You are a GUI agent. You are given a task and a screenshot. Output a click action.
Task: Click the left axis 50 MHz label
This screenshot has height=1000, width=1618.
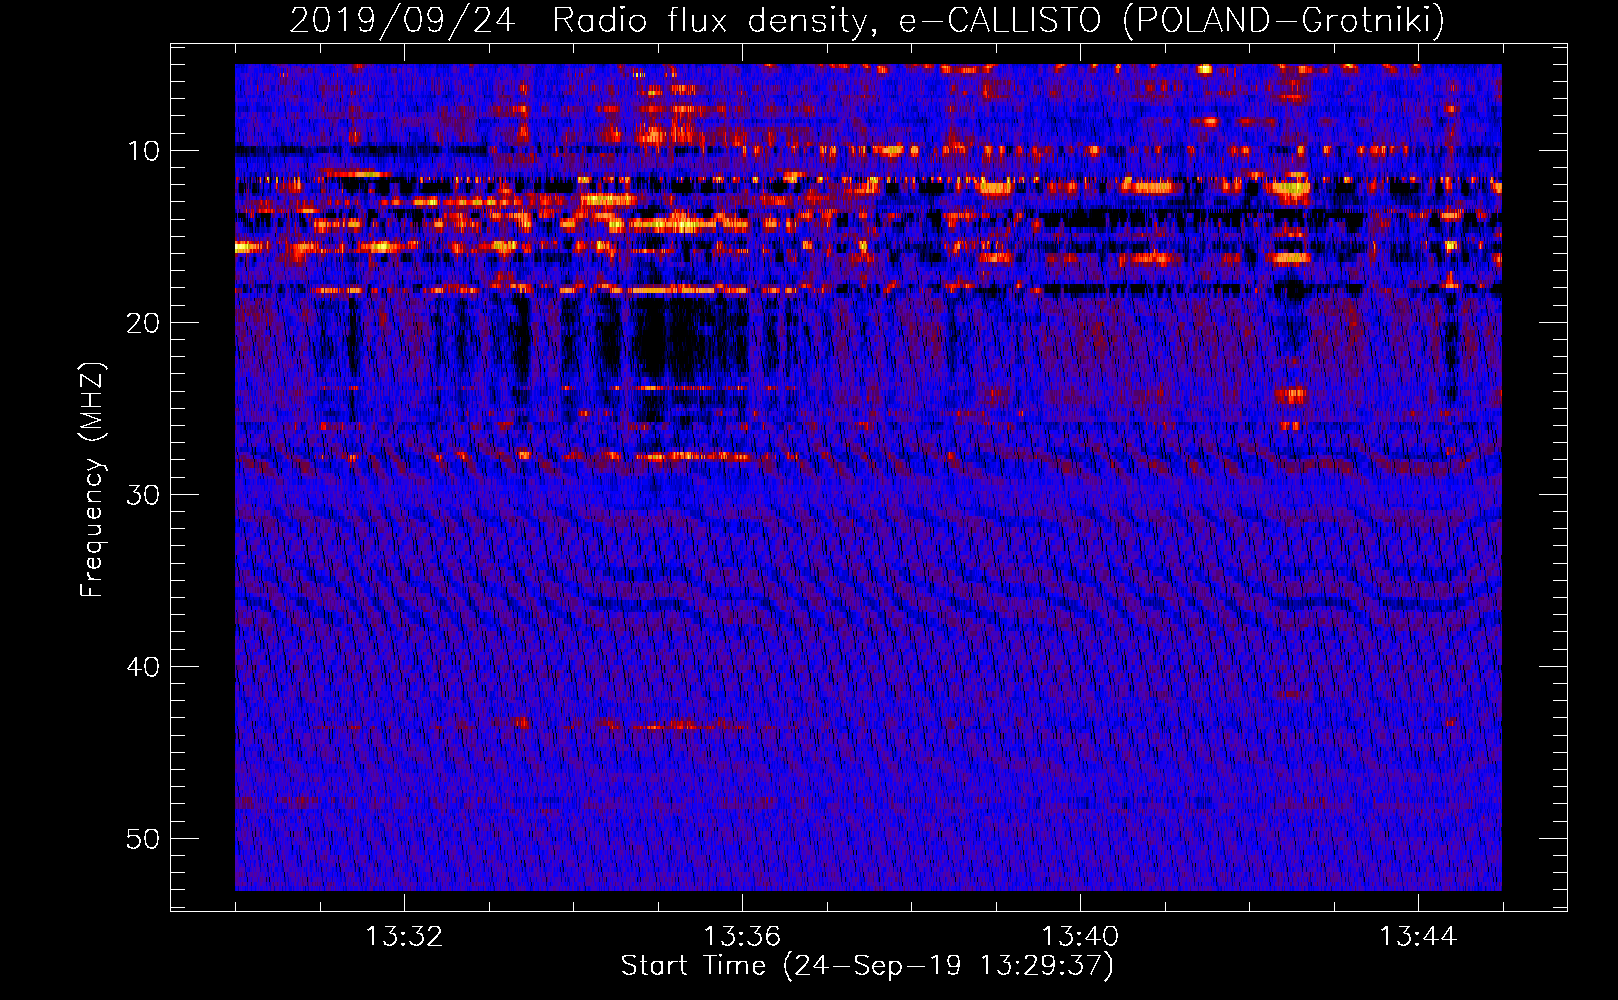click(143, 839)
